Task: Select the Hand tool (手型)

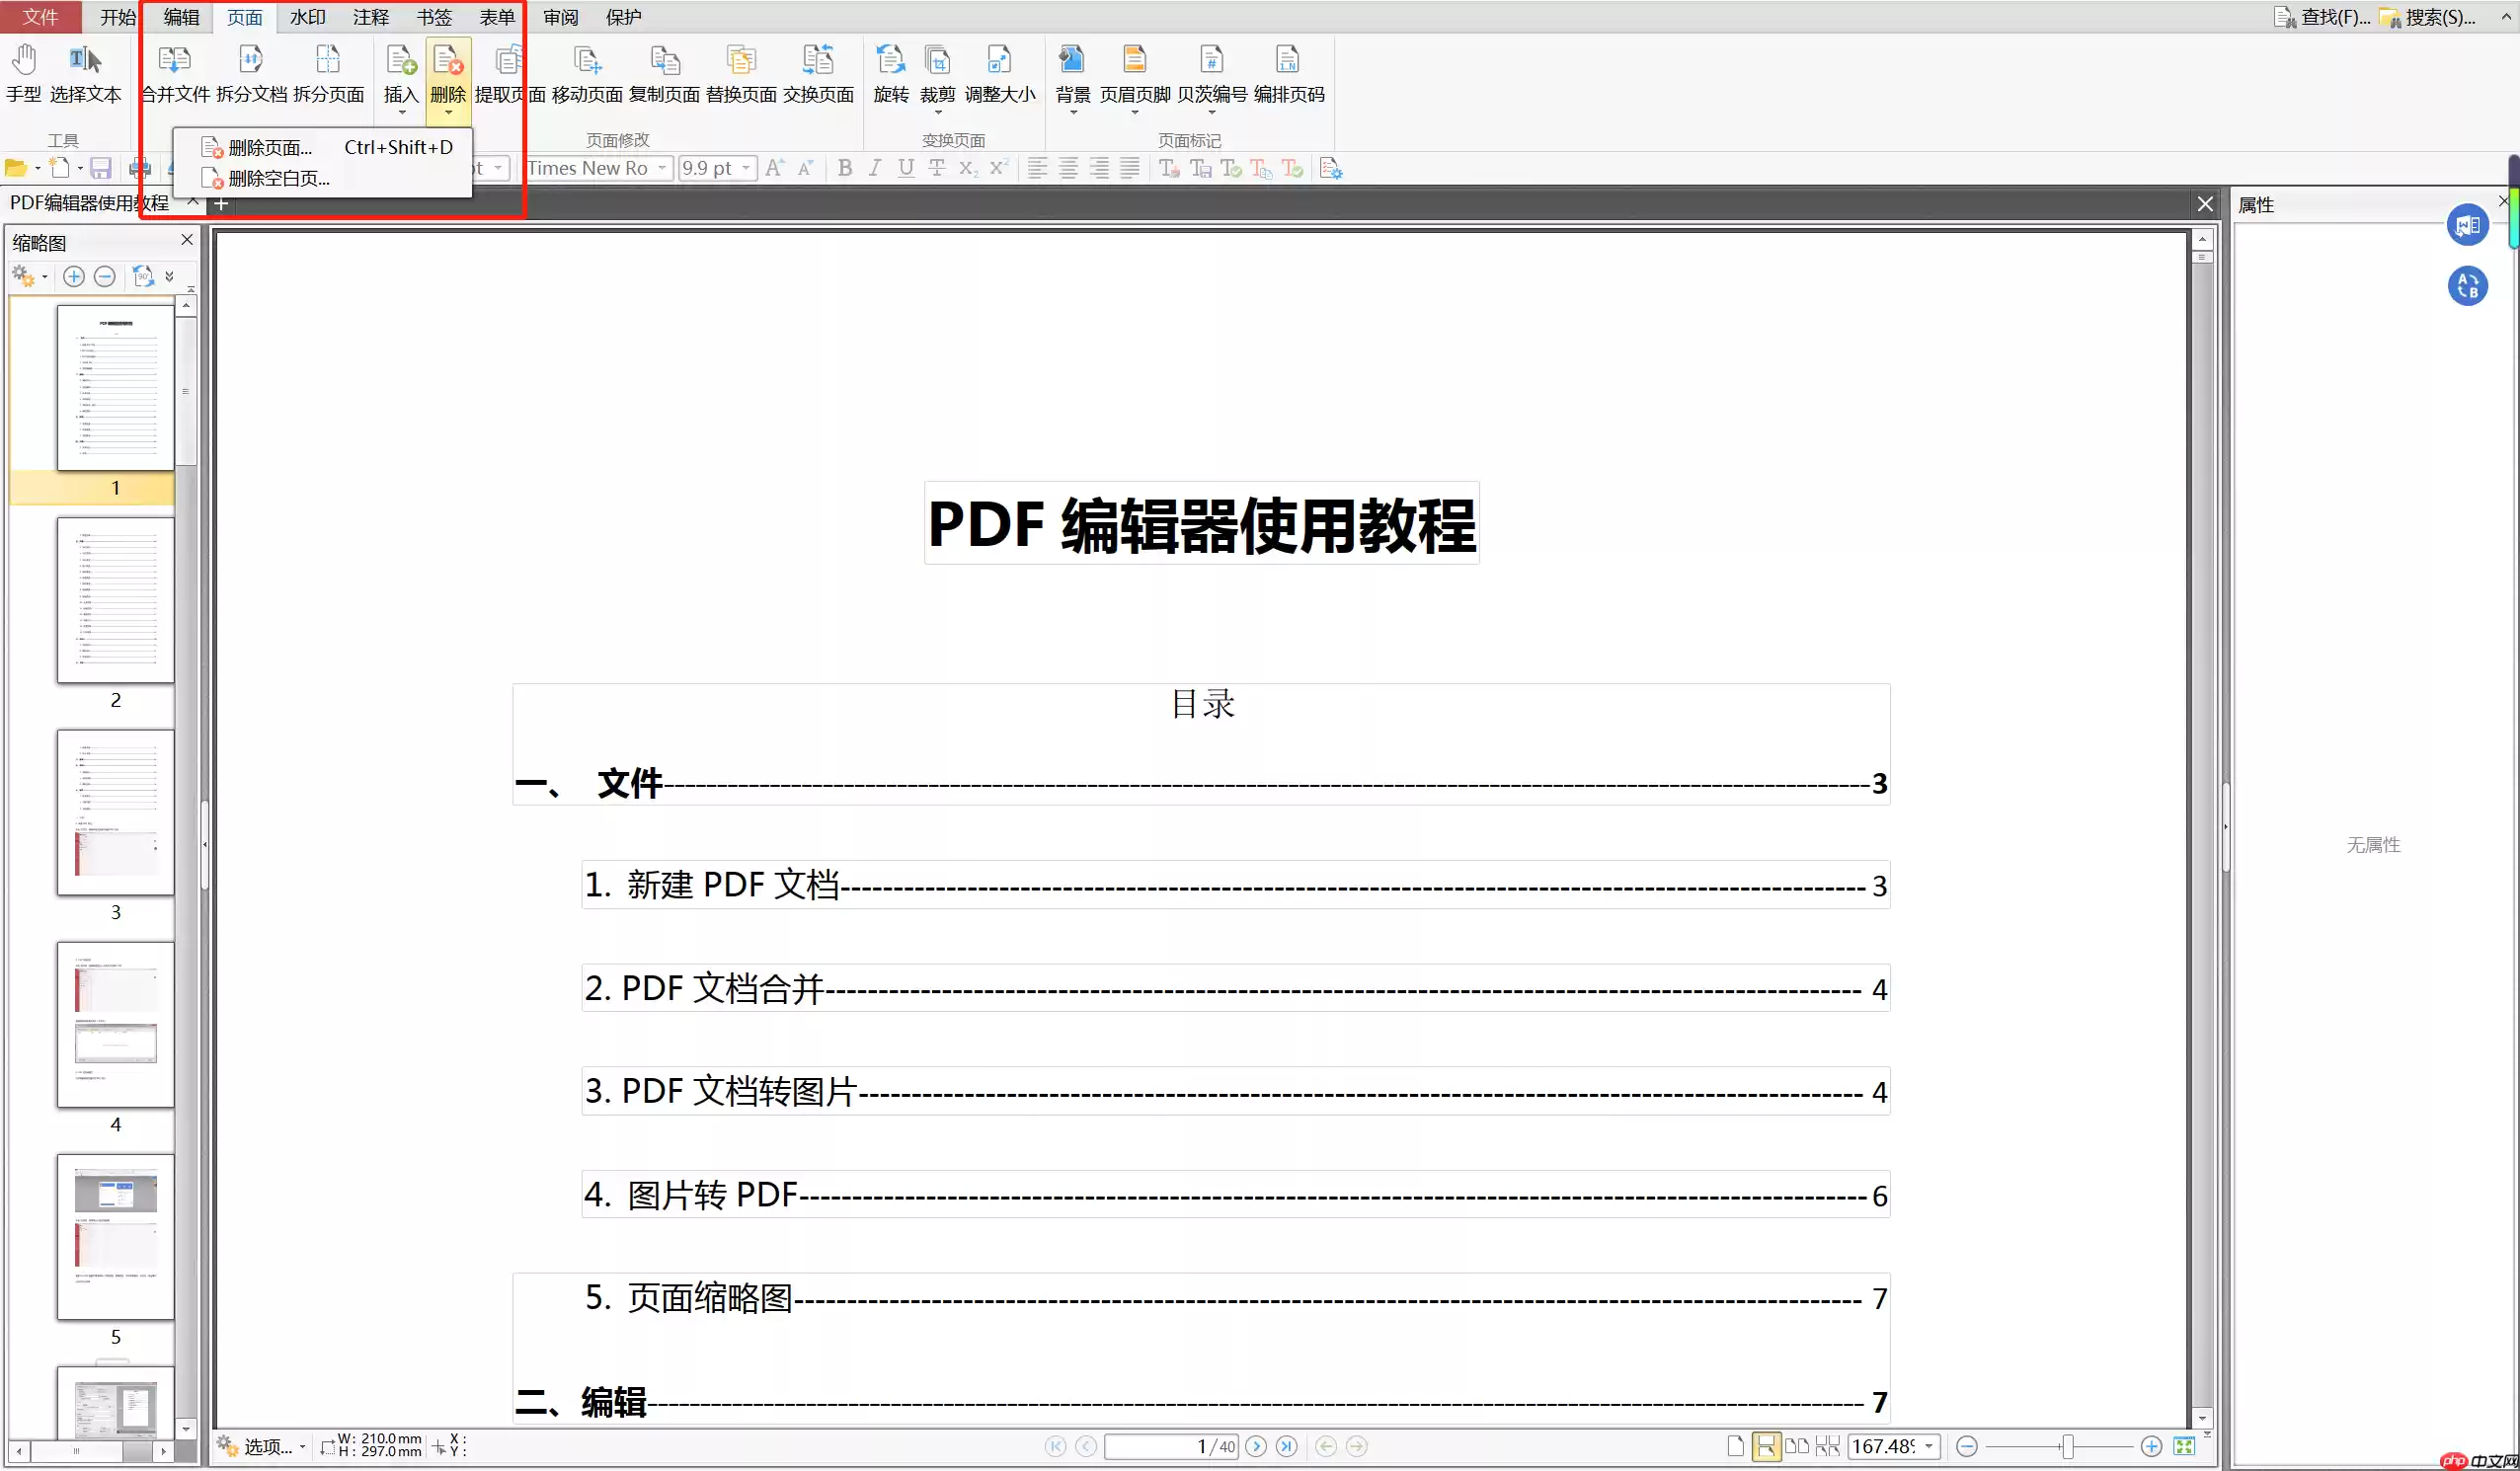Action: coord(23,75)
